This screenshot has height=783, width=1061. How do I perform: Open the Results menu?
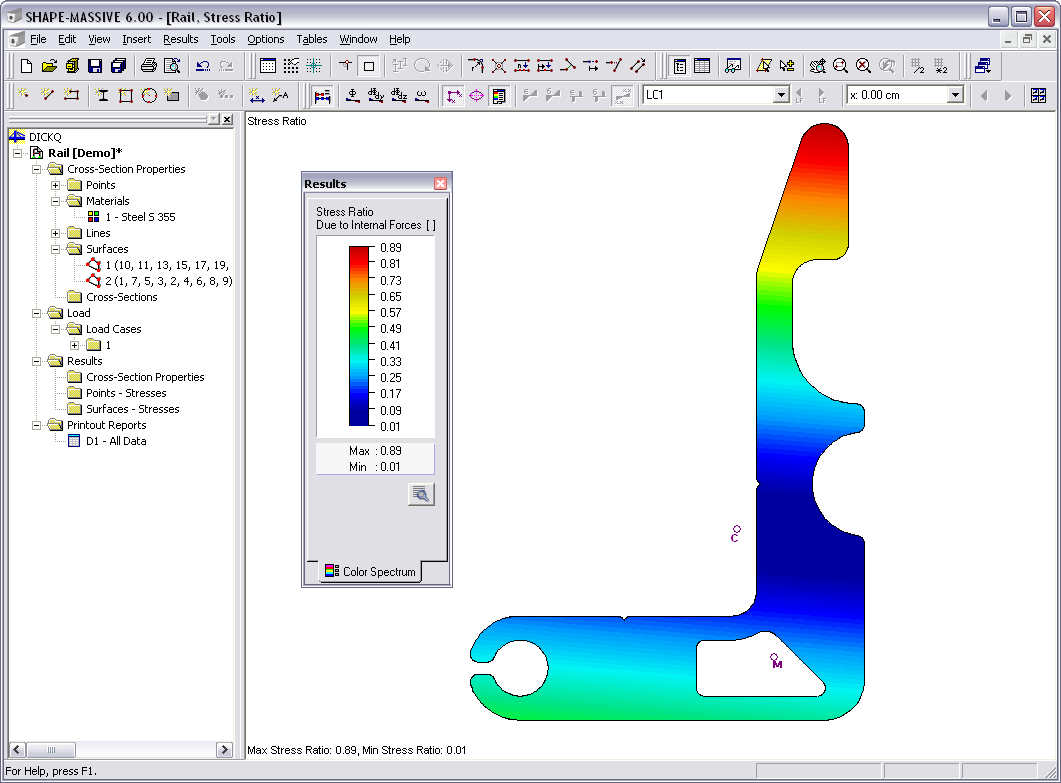point(181,39)
